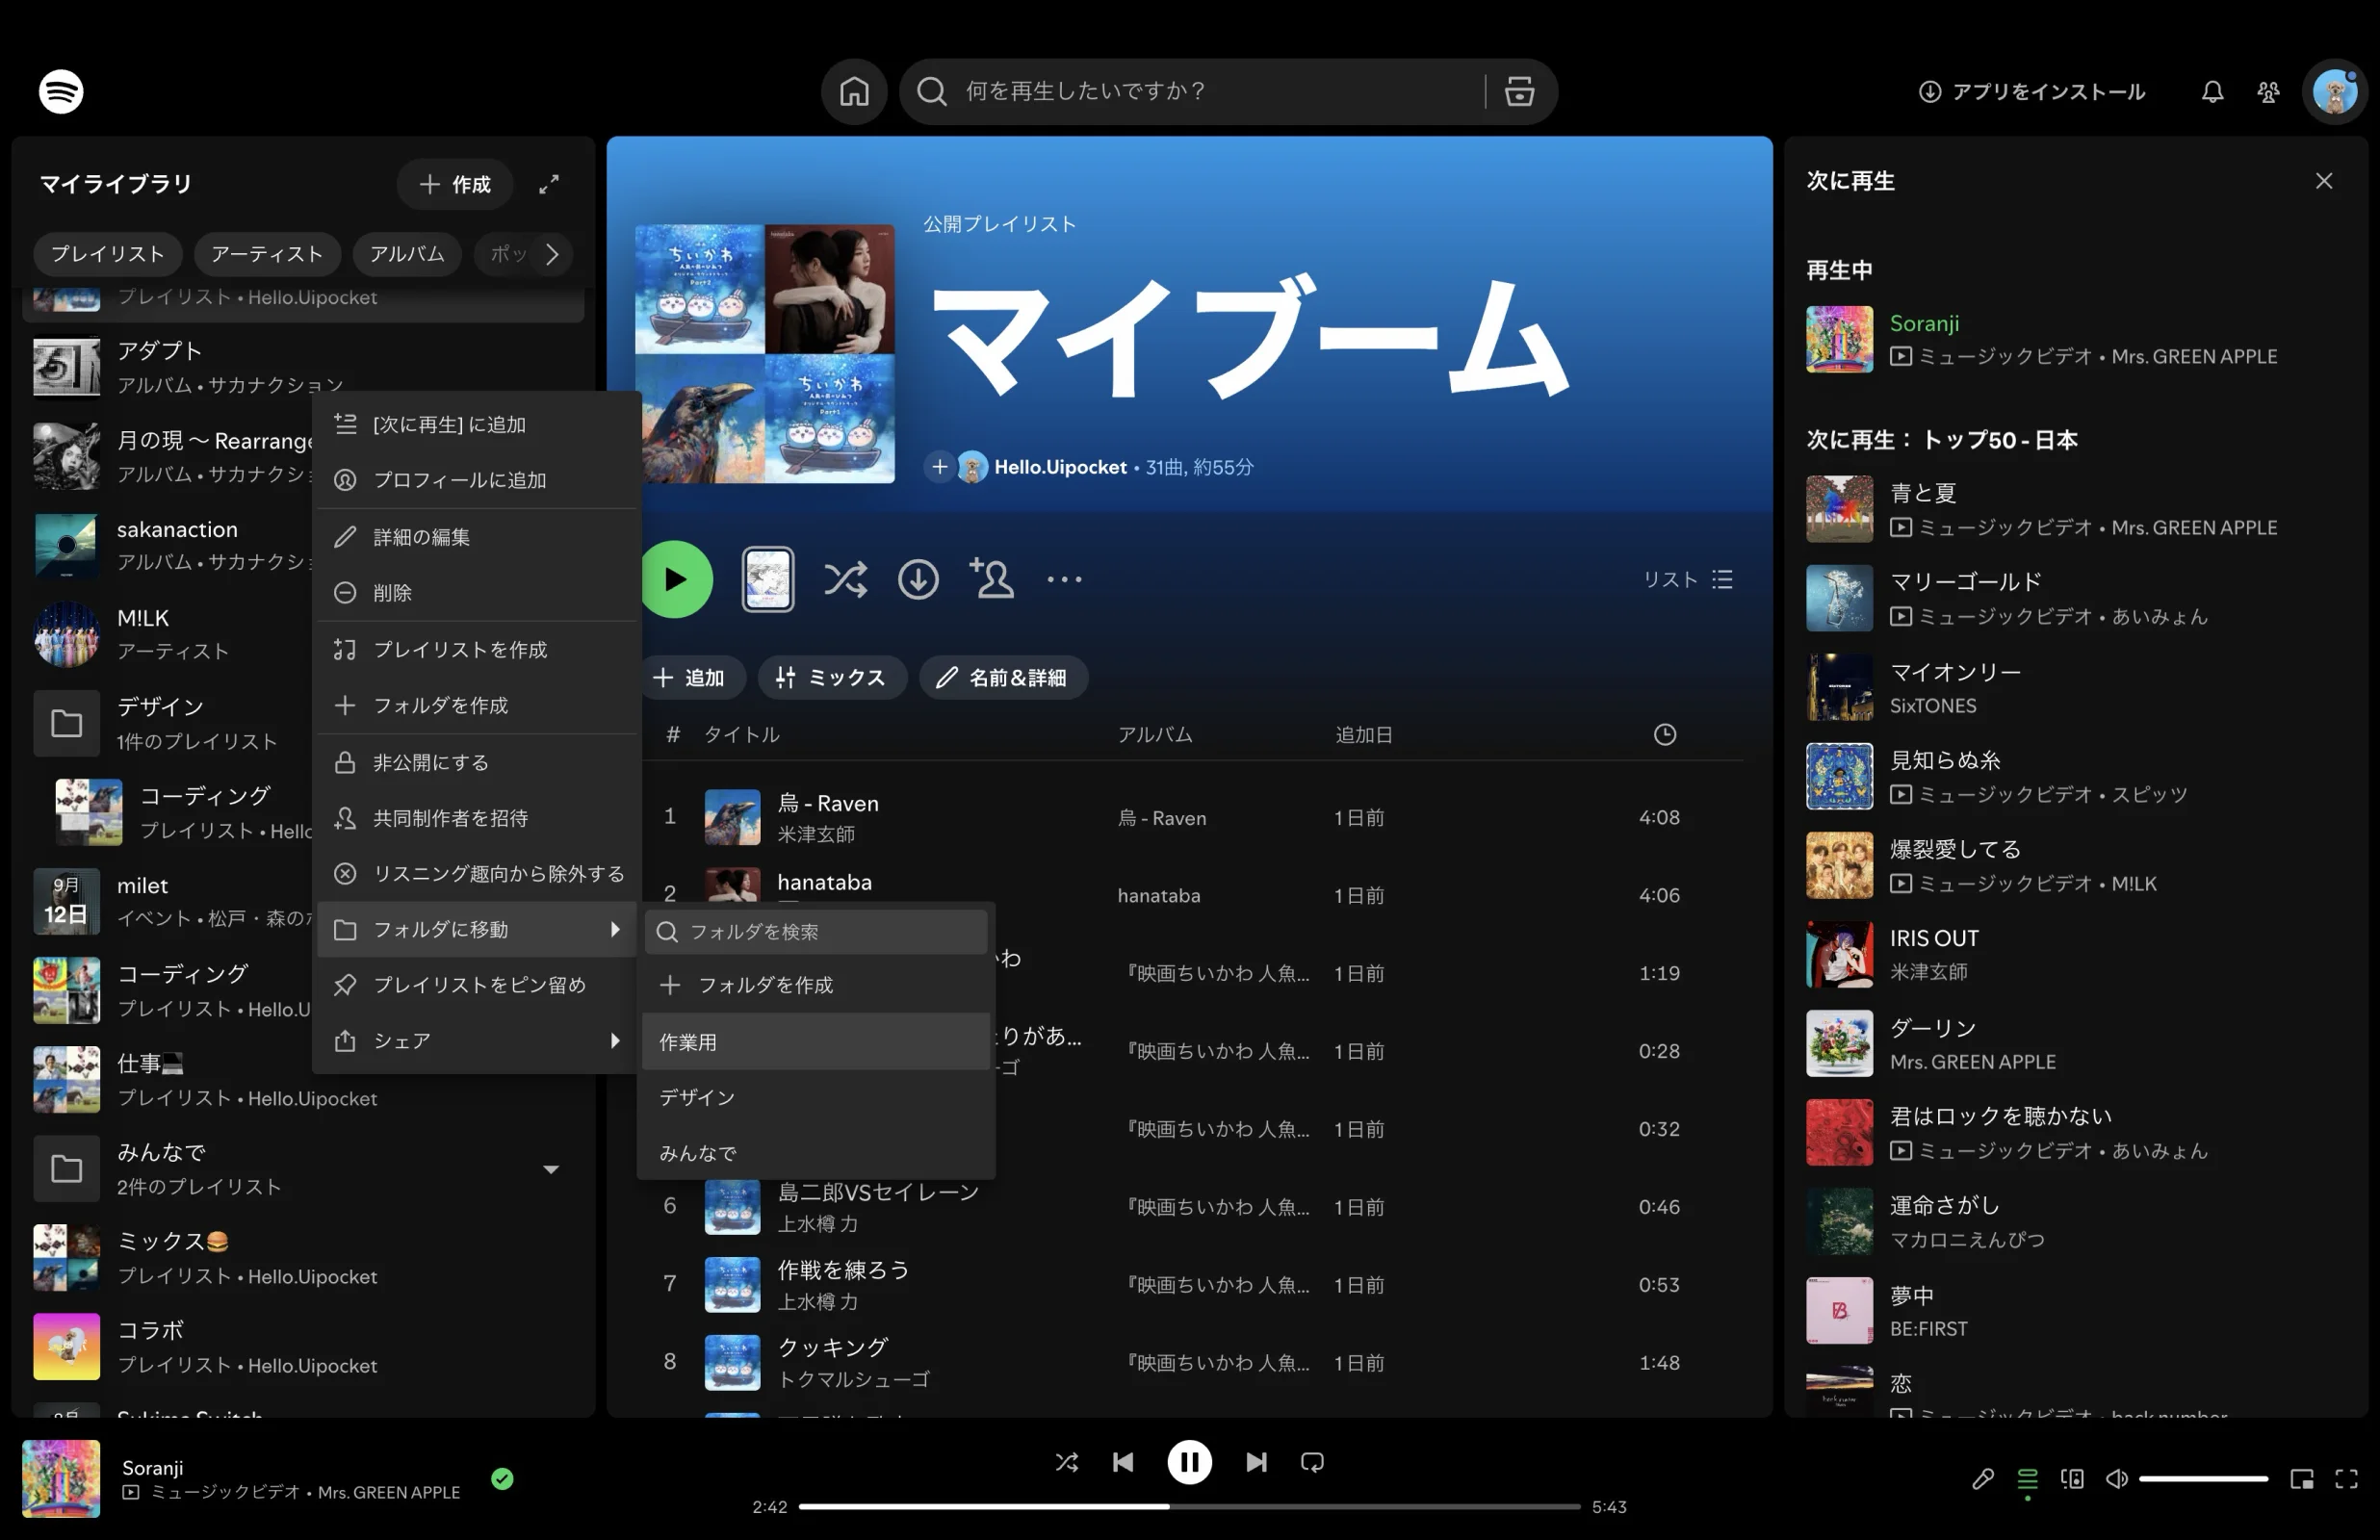Move playlist to the デザイン folder
This screenshot has height=1540, width=2380.
click(x=815, y=1097)
